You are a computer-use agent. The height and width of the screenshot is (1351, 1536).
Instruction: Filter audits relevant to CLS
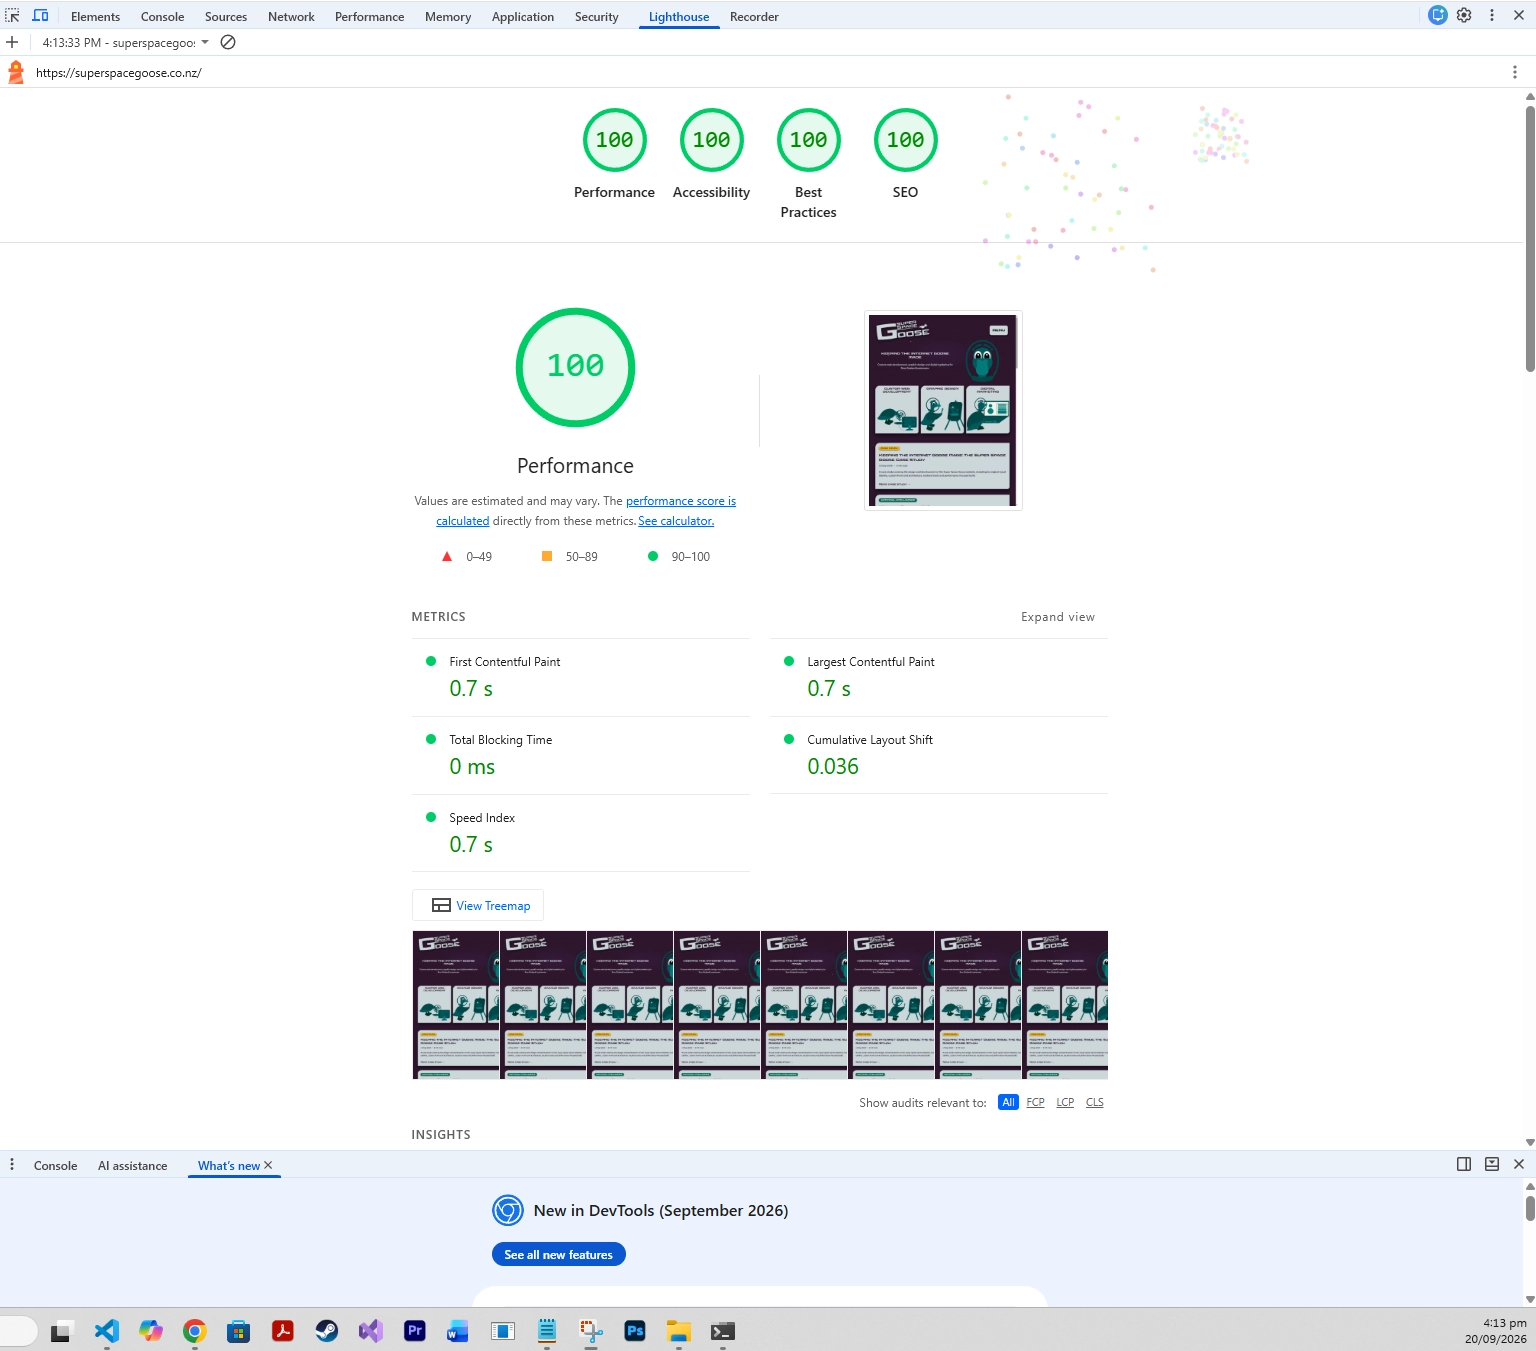click(x=1095, y=1102)
